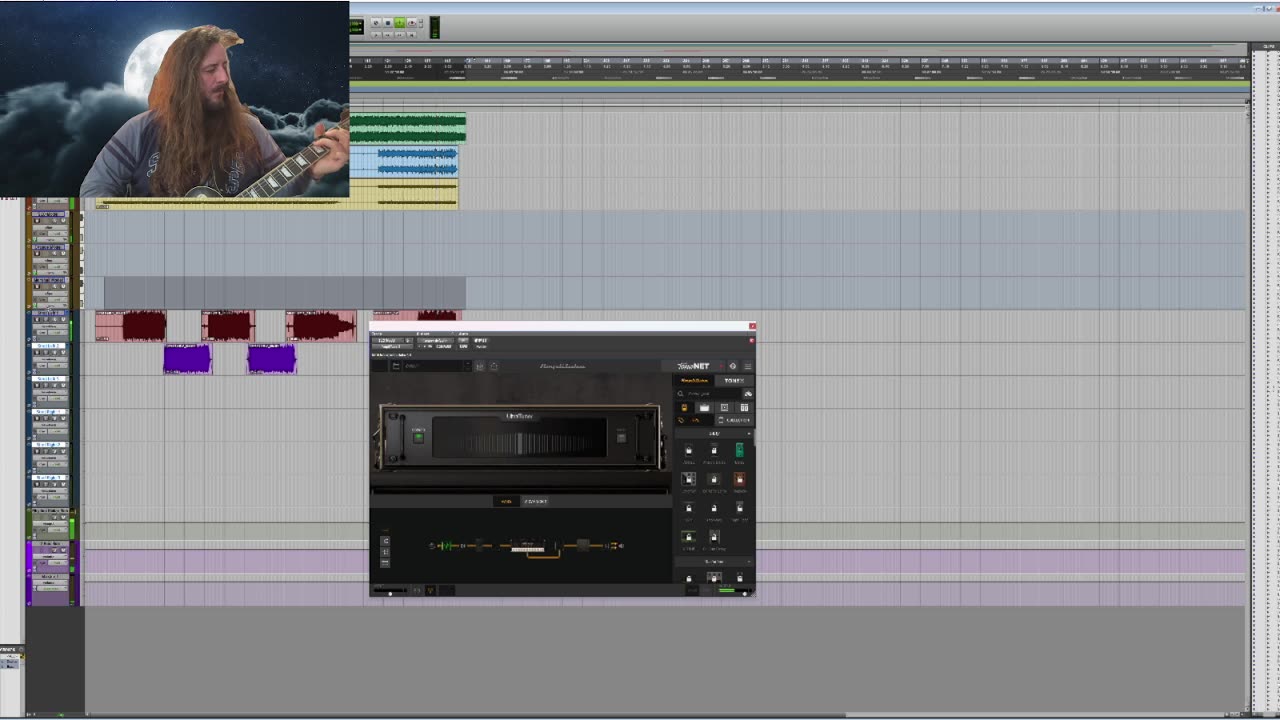This screenshot has height=720, width=1280.
Task: Select the first dark red audio clip
Action: 131,326
